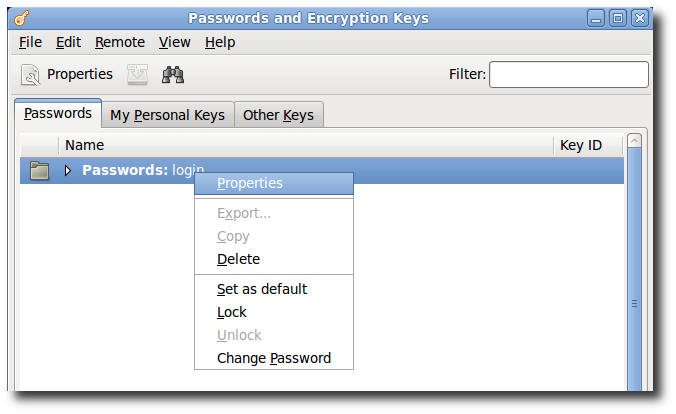Click the key app icon in title bar
The image size is (676, 414).
click(x=21, y=18)
